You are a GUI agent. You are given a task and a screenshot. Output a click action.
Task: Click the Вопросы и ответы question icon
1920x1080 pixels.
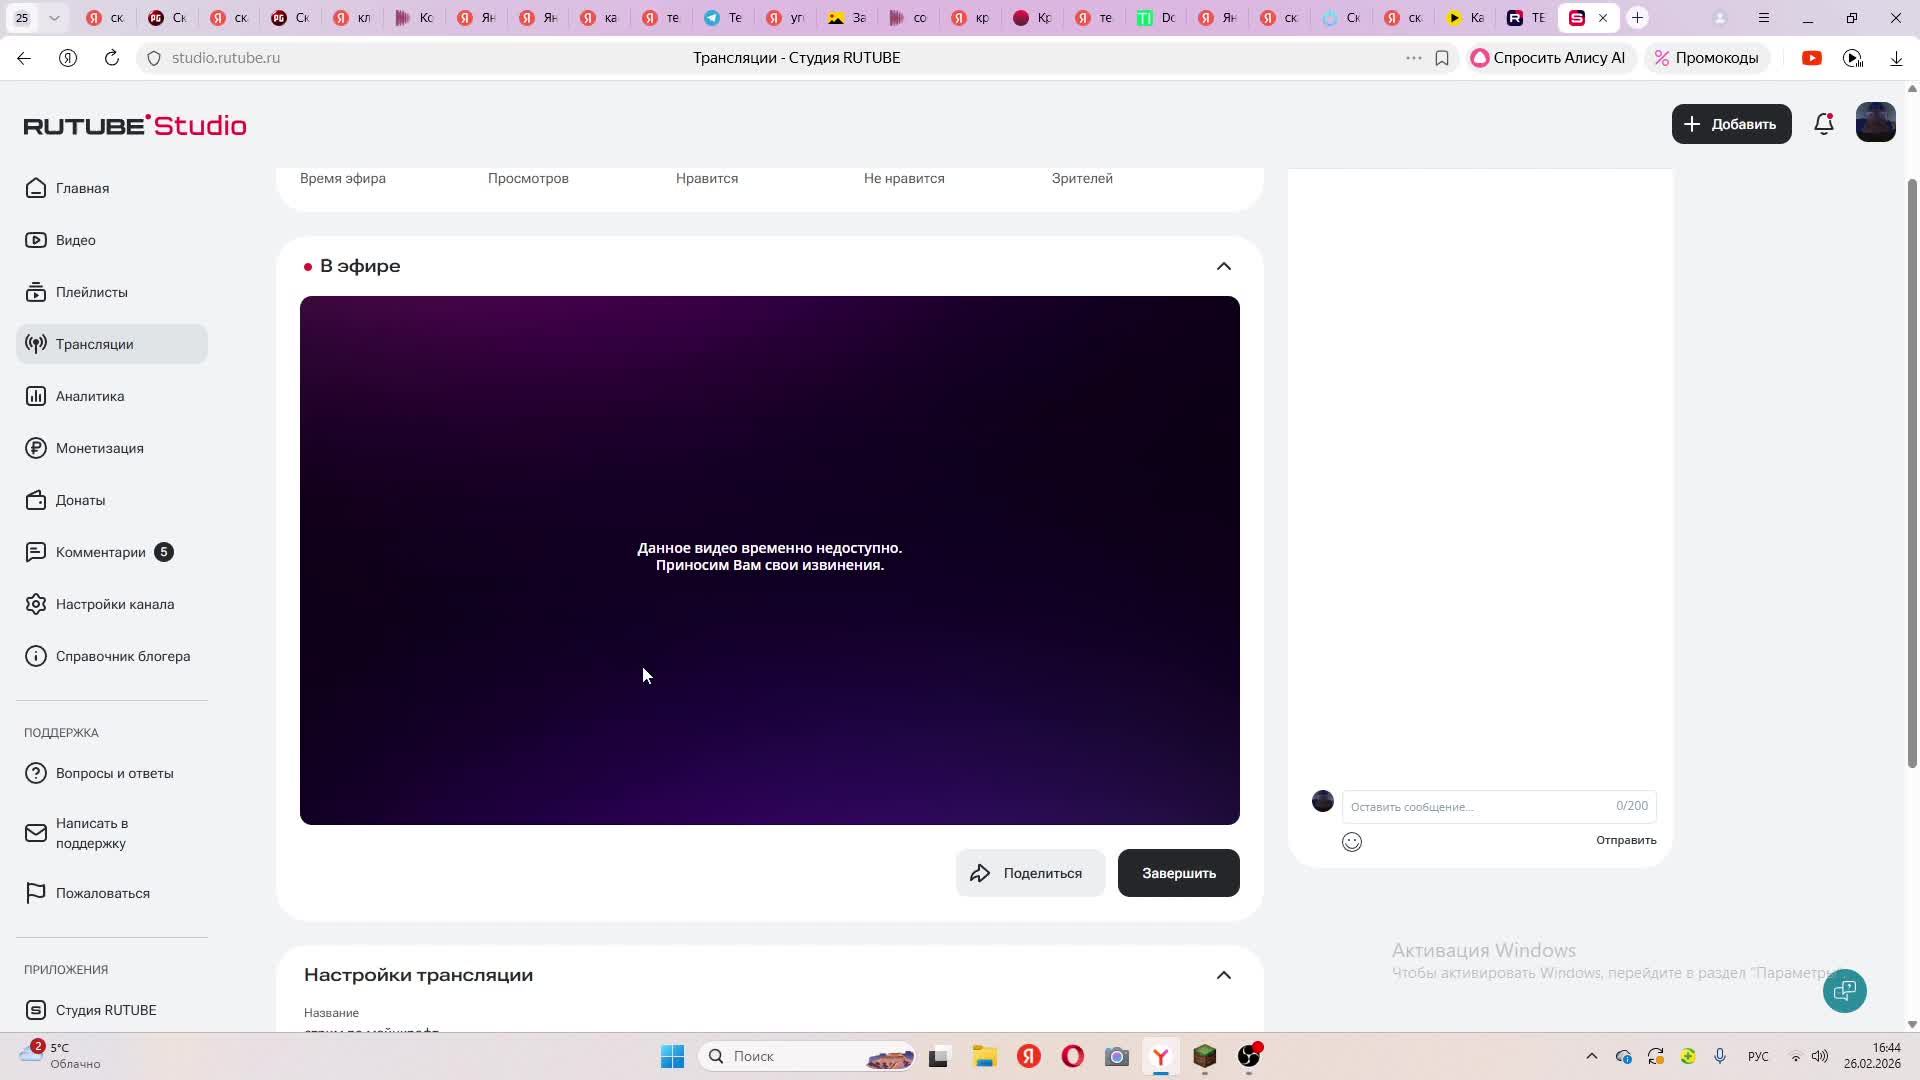pos(36,773)
